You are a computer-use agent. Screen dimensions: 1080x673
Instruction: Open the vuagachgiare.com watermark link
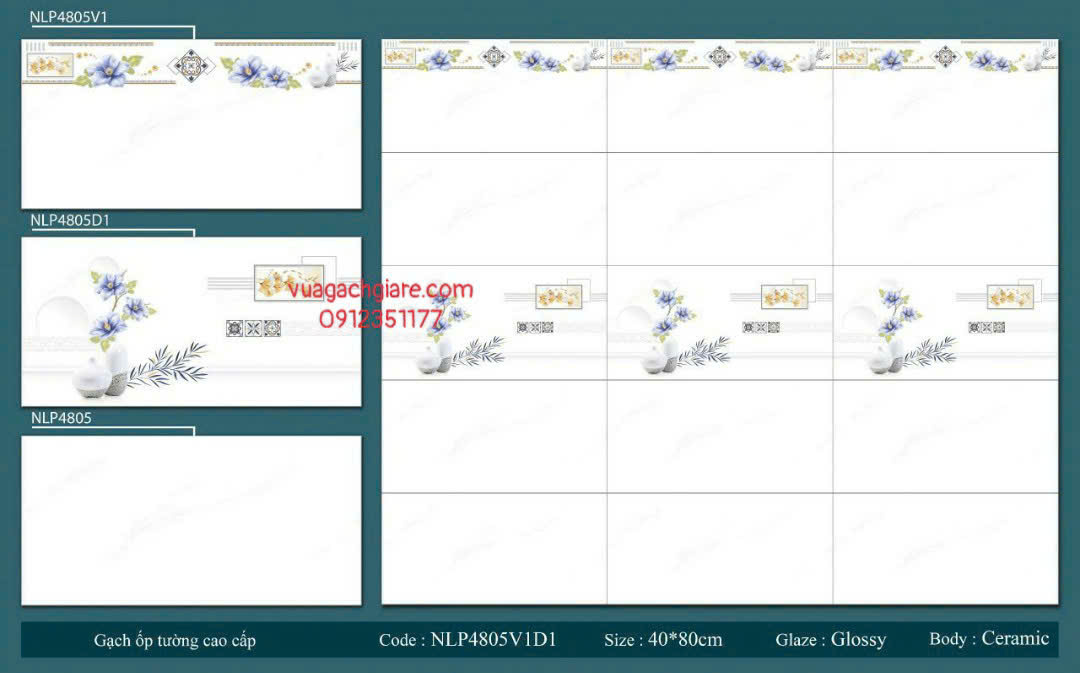pyautogui.click(x=380, y=290)
